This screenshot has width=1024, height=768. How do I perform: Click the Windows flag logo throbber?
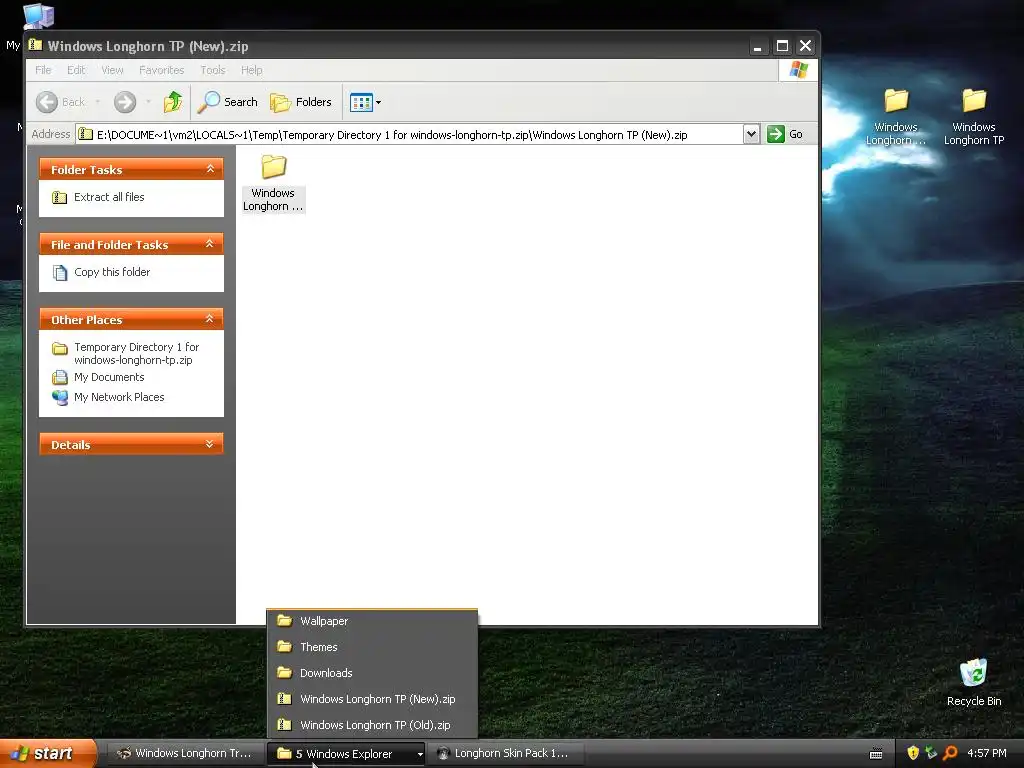tap(798, 70)
